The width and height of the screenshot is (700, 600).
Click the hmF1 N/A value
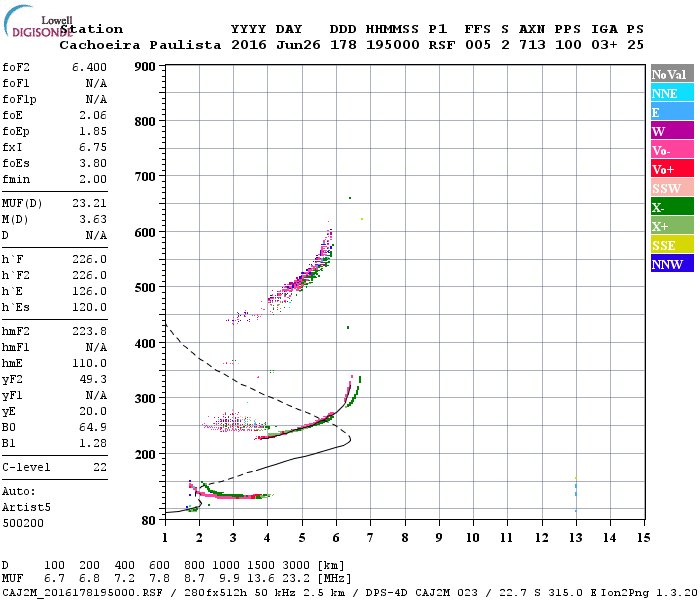pyautogui.click(x=96, y=347)
